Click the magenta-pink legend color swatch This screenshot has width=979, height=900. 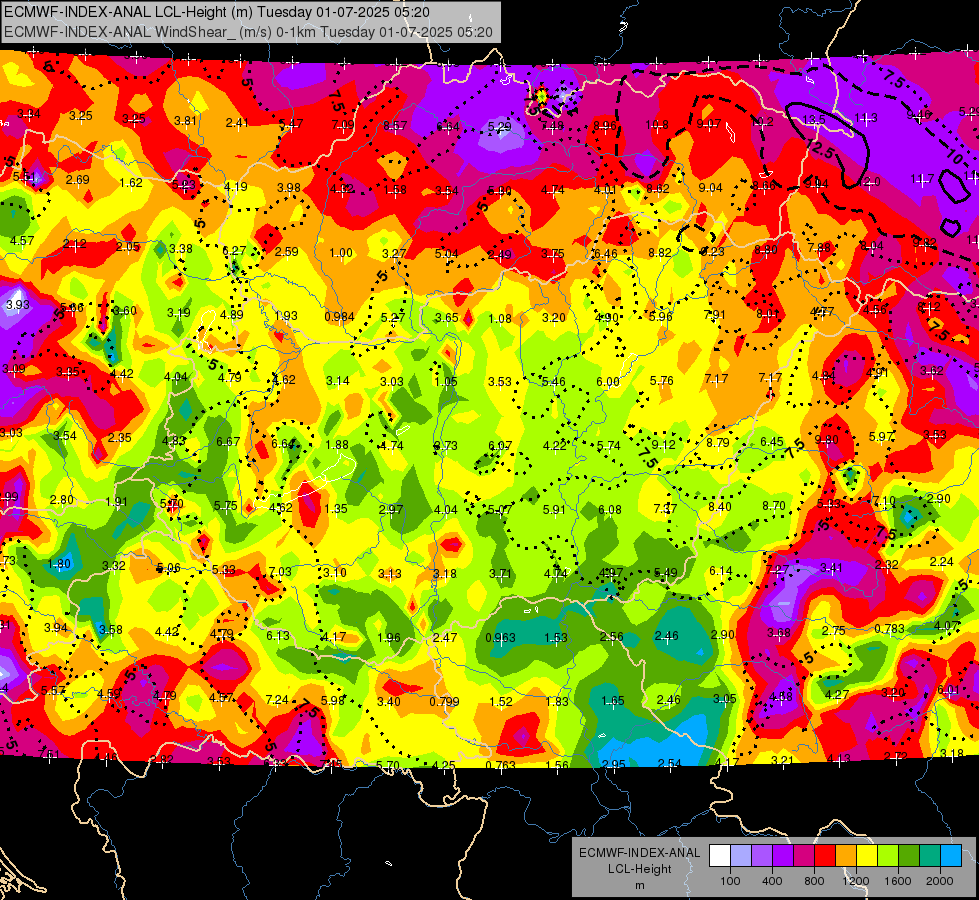[x=804, y=855]
